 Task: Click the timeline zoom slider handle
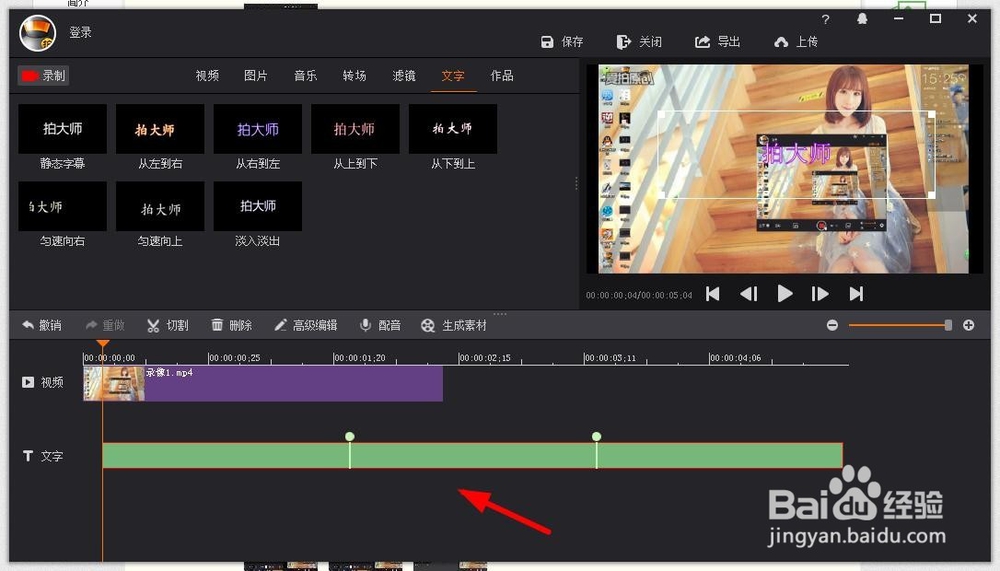pos(948,325)
